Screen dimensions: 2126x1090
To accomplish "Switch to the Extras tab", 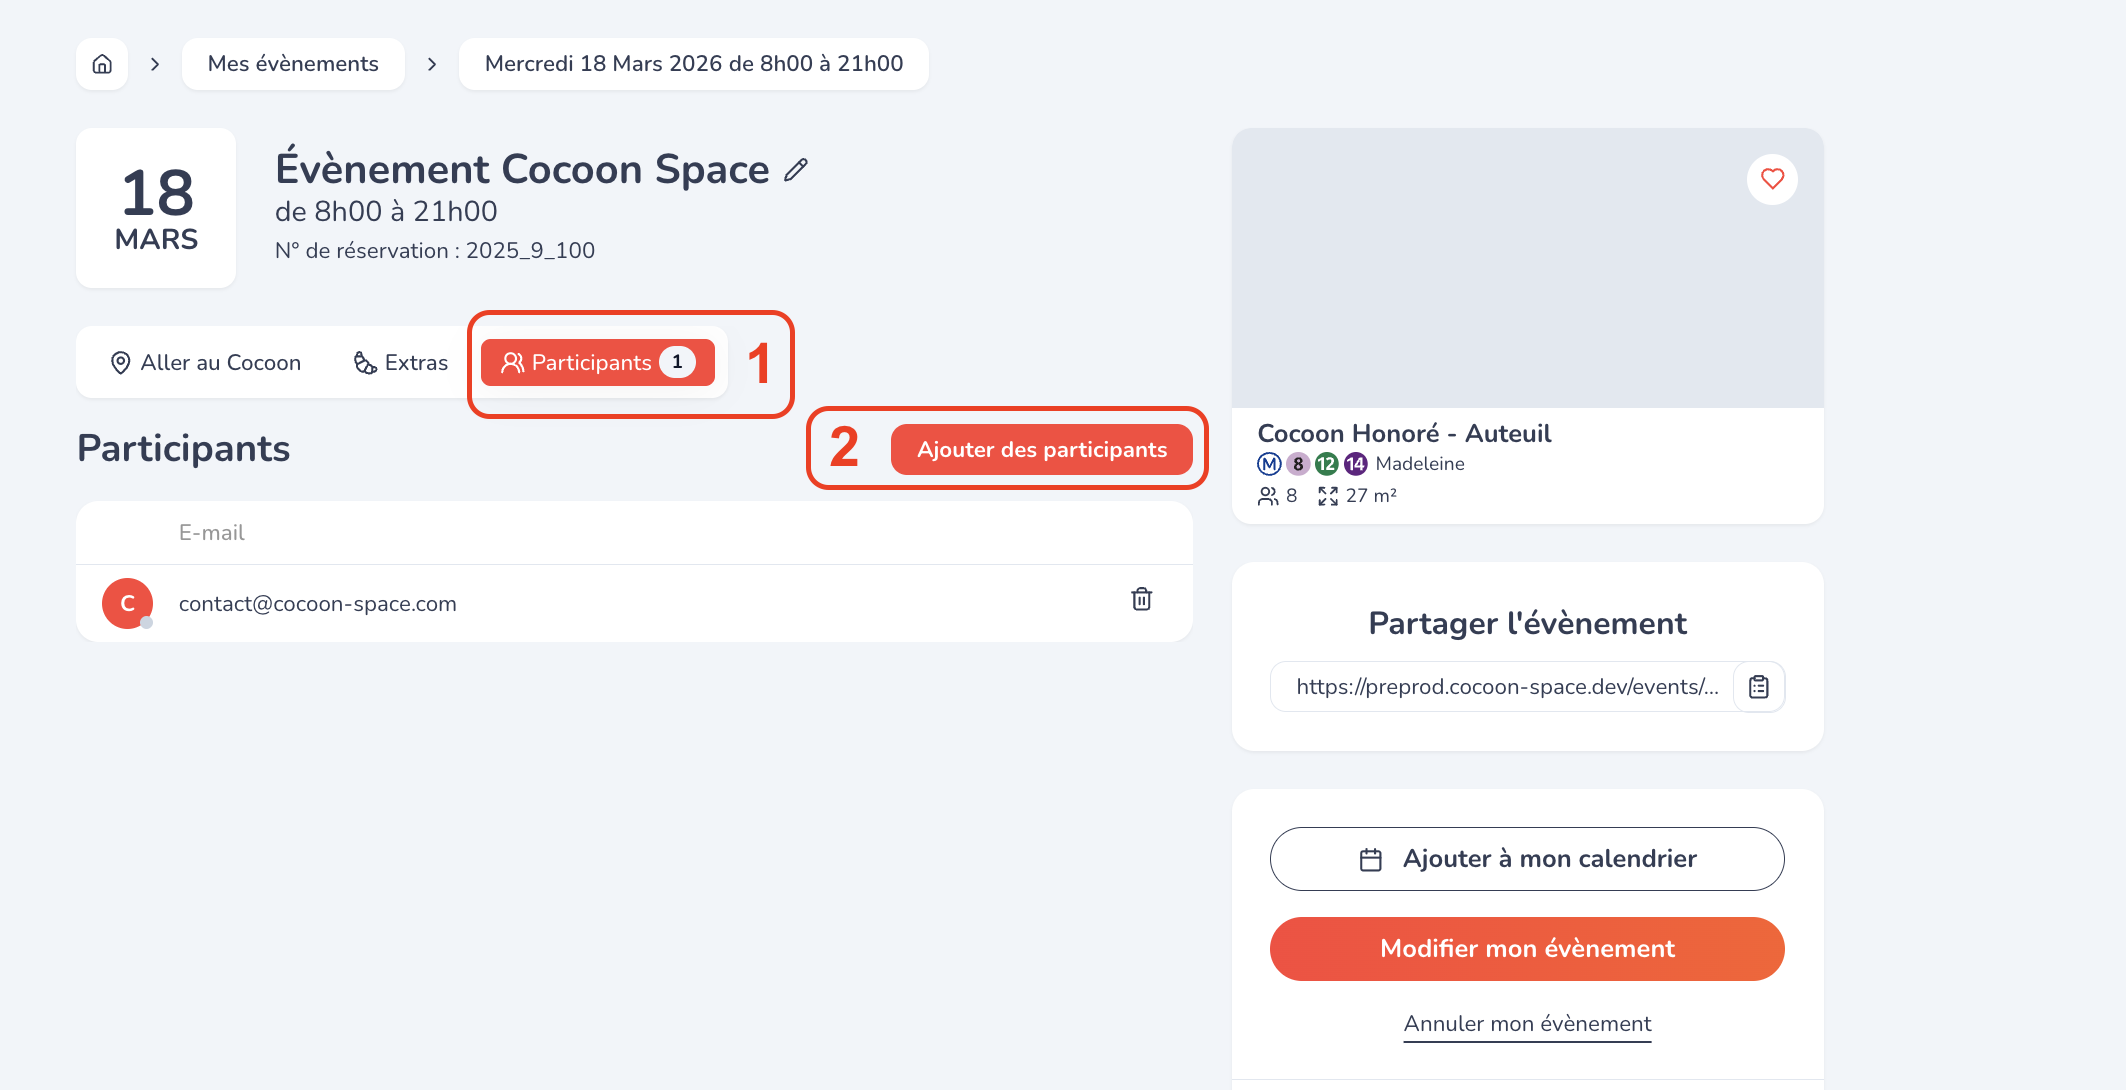I will tap(401, 363).
